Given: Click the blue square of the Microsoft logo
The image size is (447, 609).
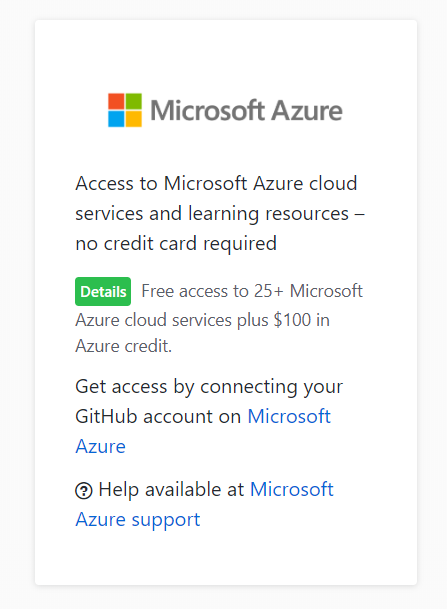Looking at the screenshot, I should tap(116, 119).
